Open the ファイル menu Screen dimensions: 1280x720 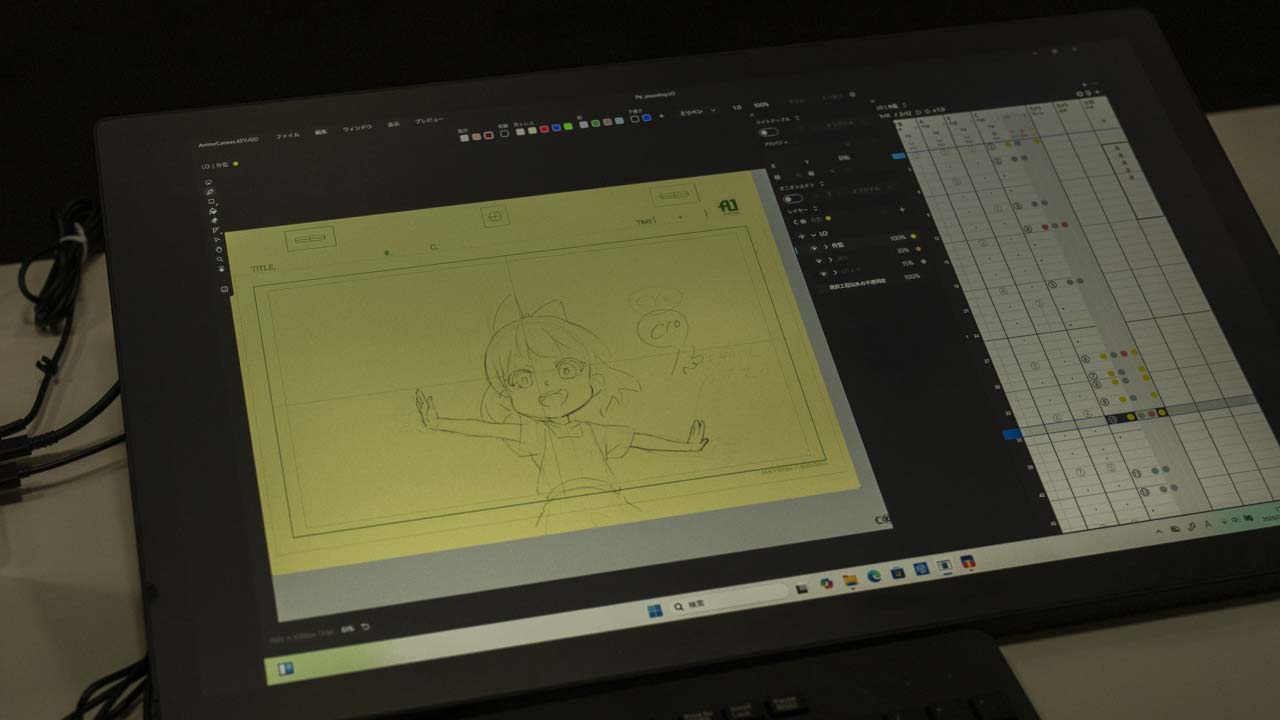click(287, 134)
